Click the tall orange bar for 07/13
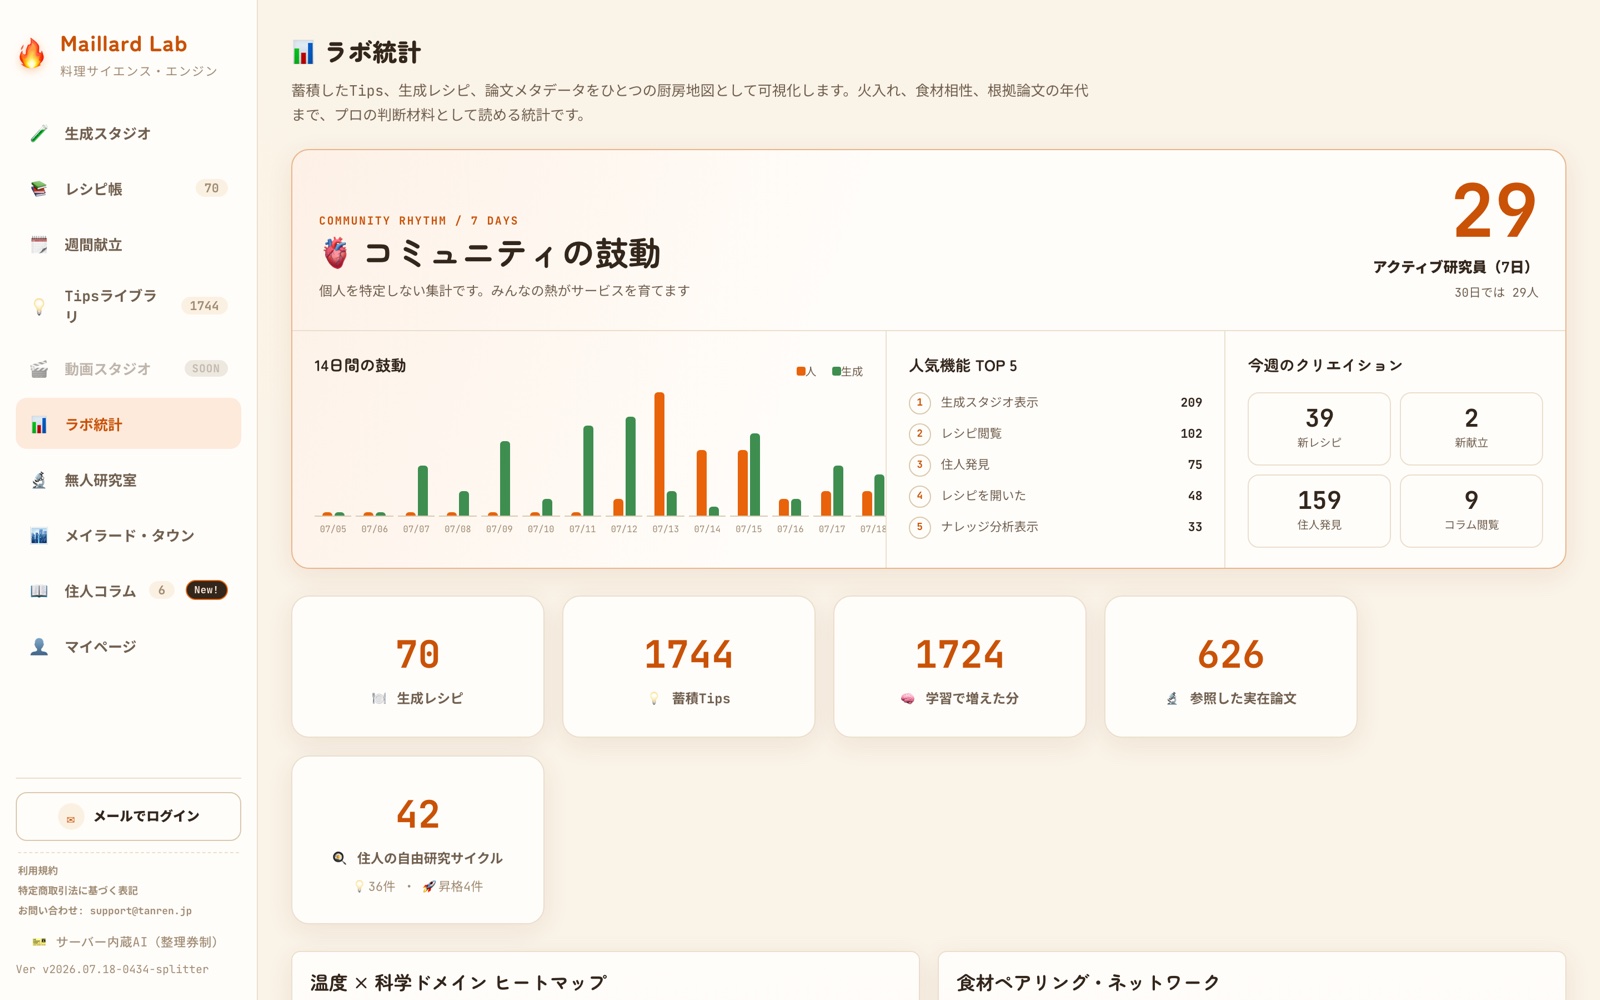Screen dimensions: 1600x1000 point(659,454)
